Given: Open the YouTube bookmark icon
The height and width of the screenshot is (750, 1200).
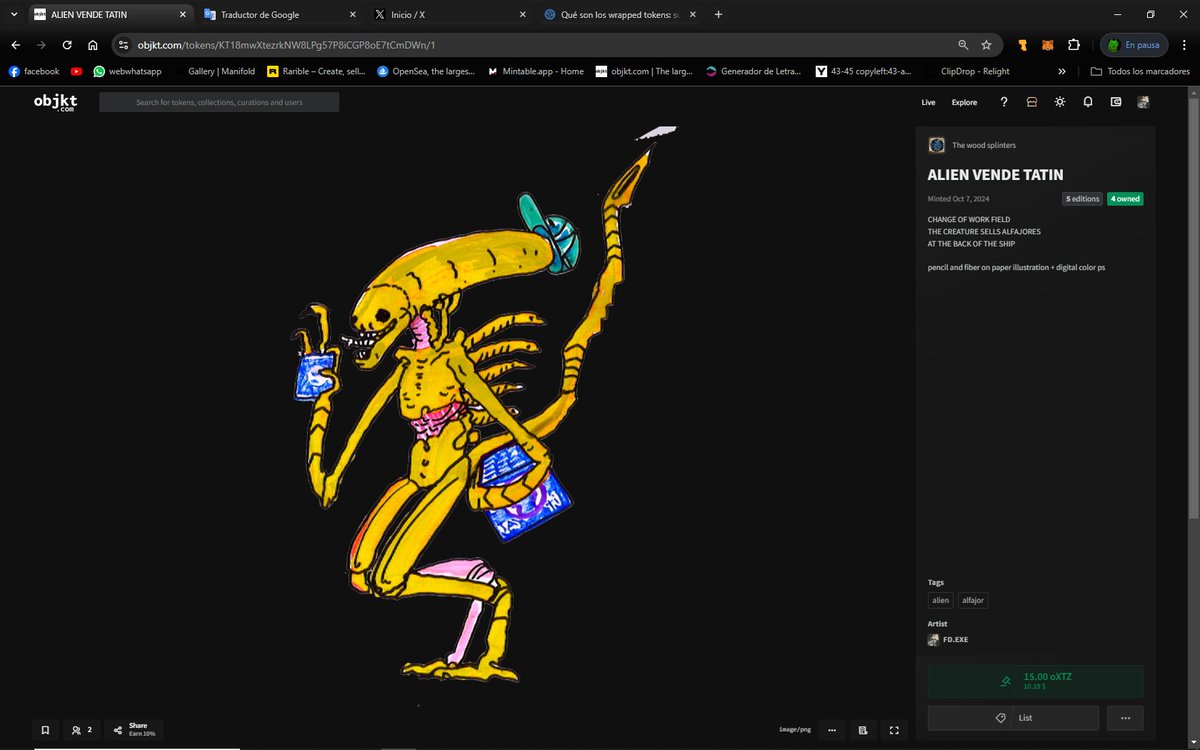Looking at the screenshot, I should coord(77,71).
